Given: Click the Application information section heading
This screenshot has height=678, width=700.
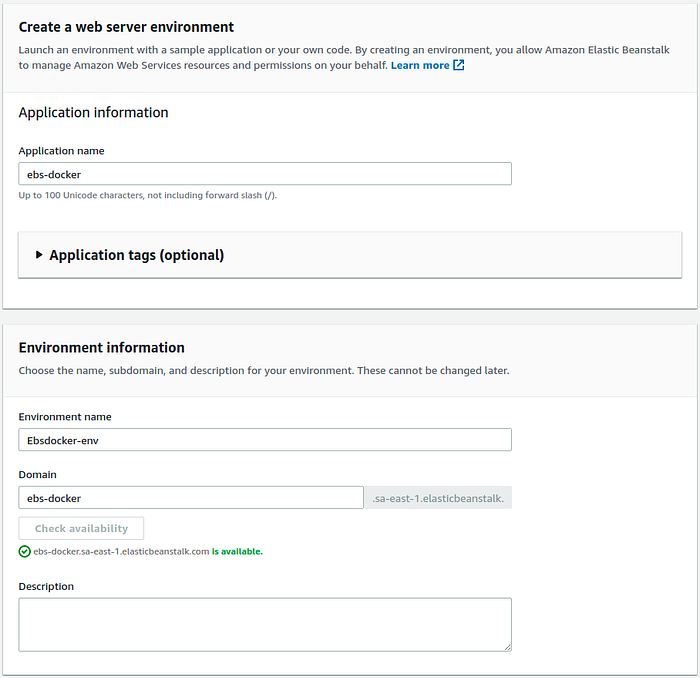Looking at the screenshot, I should click(93, 113).
